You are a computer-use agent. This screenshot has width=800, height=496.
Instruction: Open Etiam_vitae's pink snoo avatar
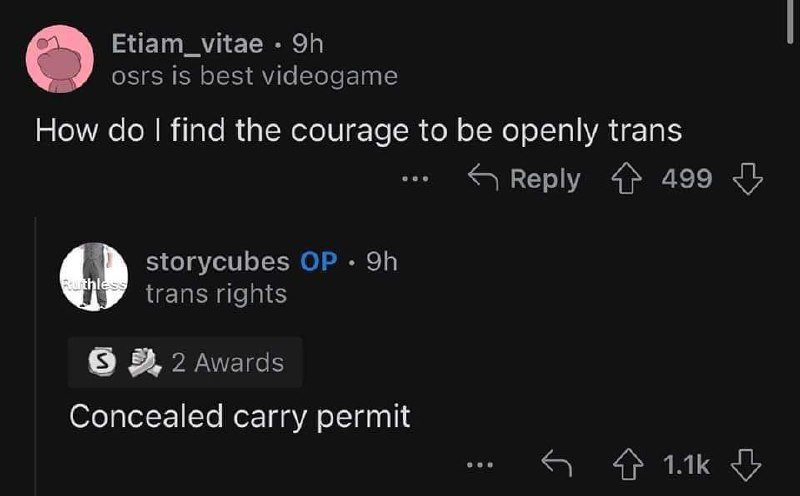[x=60, y=59]
